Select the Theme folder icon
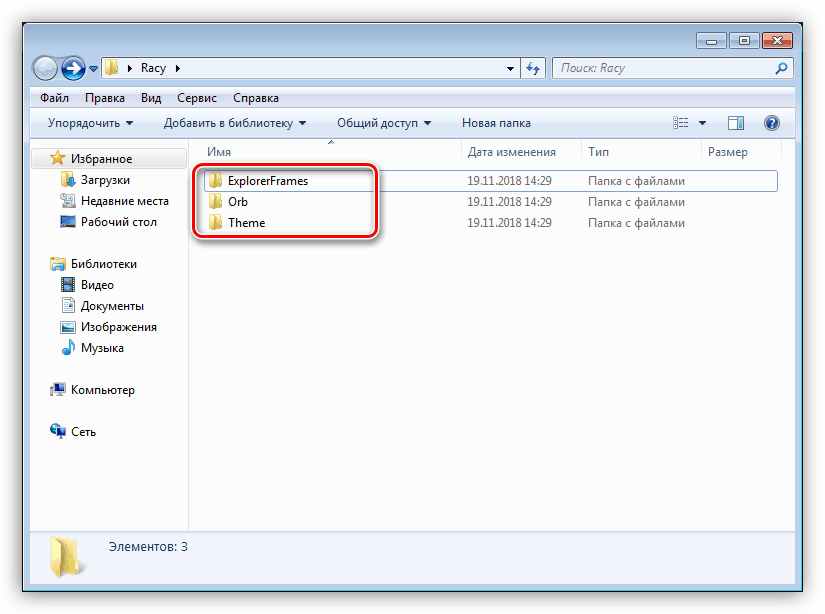 215,223
